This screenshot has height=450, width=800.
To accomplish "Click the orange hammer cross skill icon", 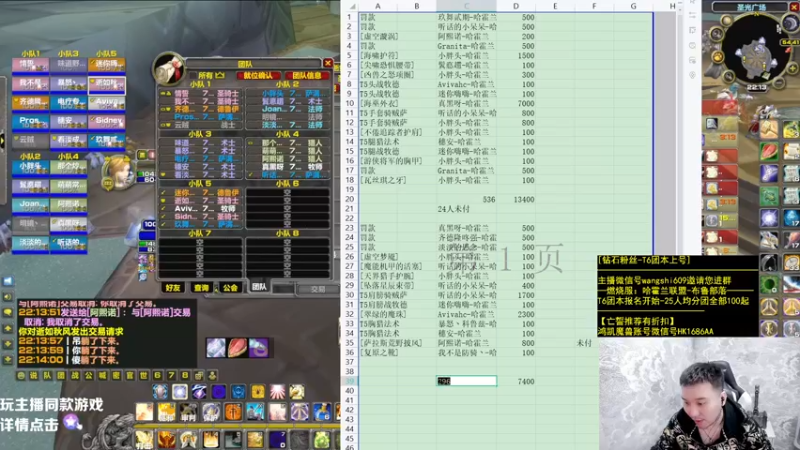I will (233, 412).
